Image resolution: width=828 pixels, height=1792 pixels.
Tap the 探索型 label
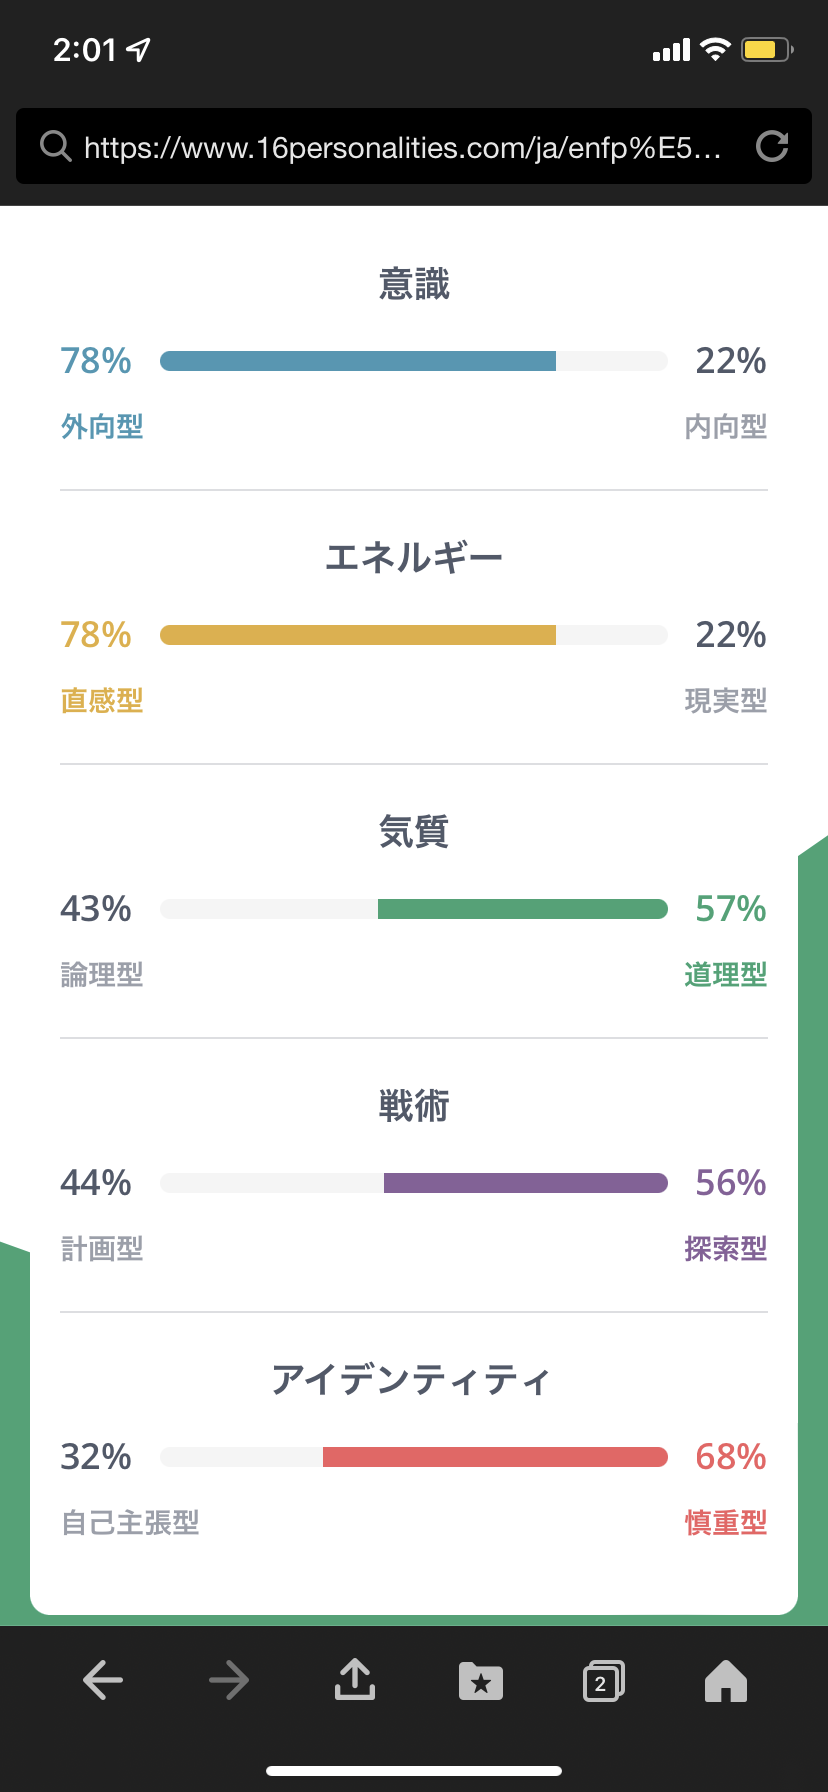(x=726, y=1249)
